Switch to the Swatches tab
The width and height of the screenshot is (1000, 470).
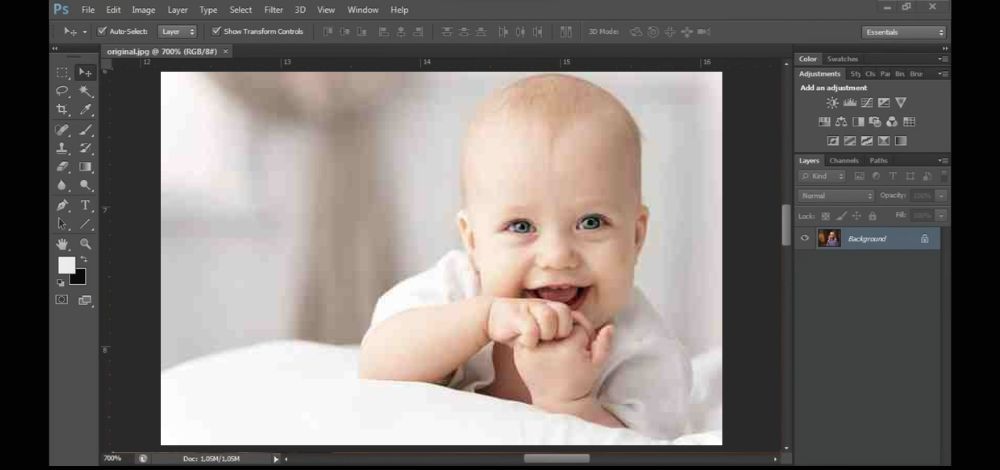(x=842, y=59)
